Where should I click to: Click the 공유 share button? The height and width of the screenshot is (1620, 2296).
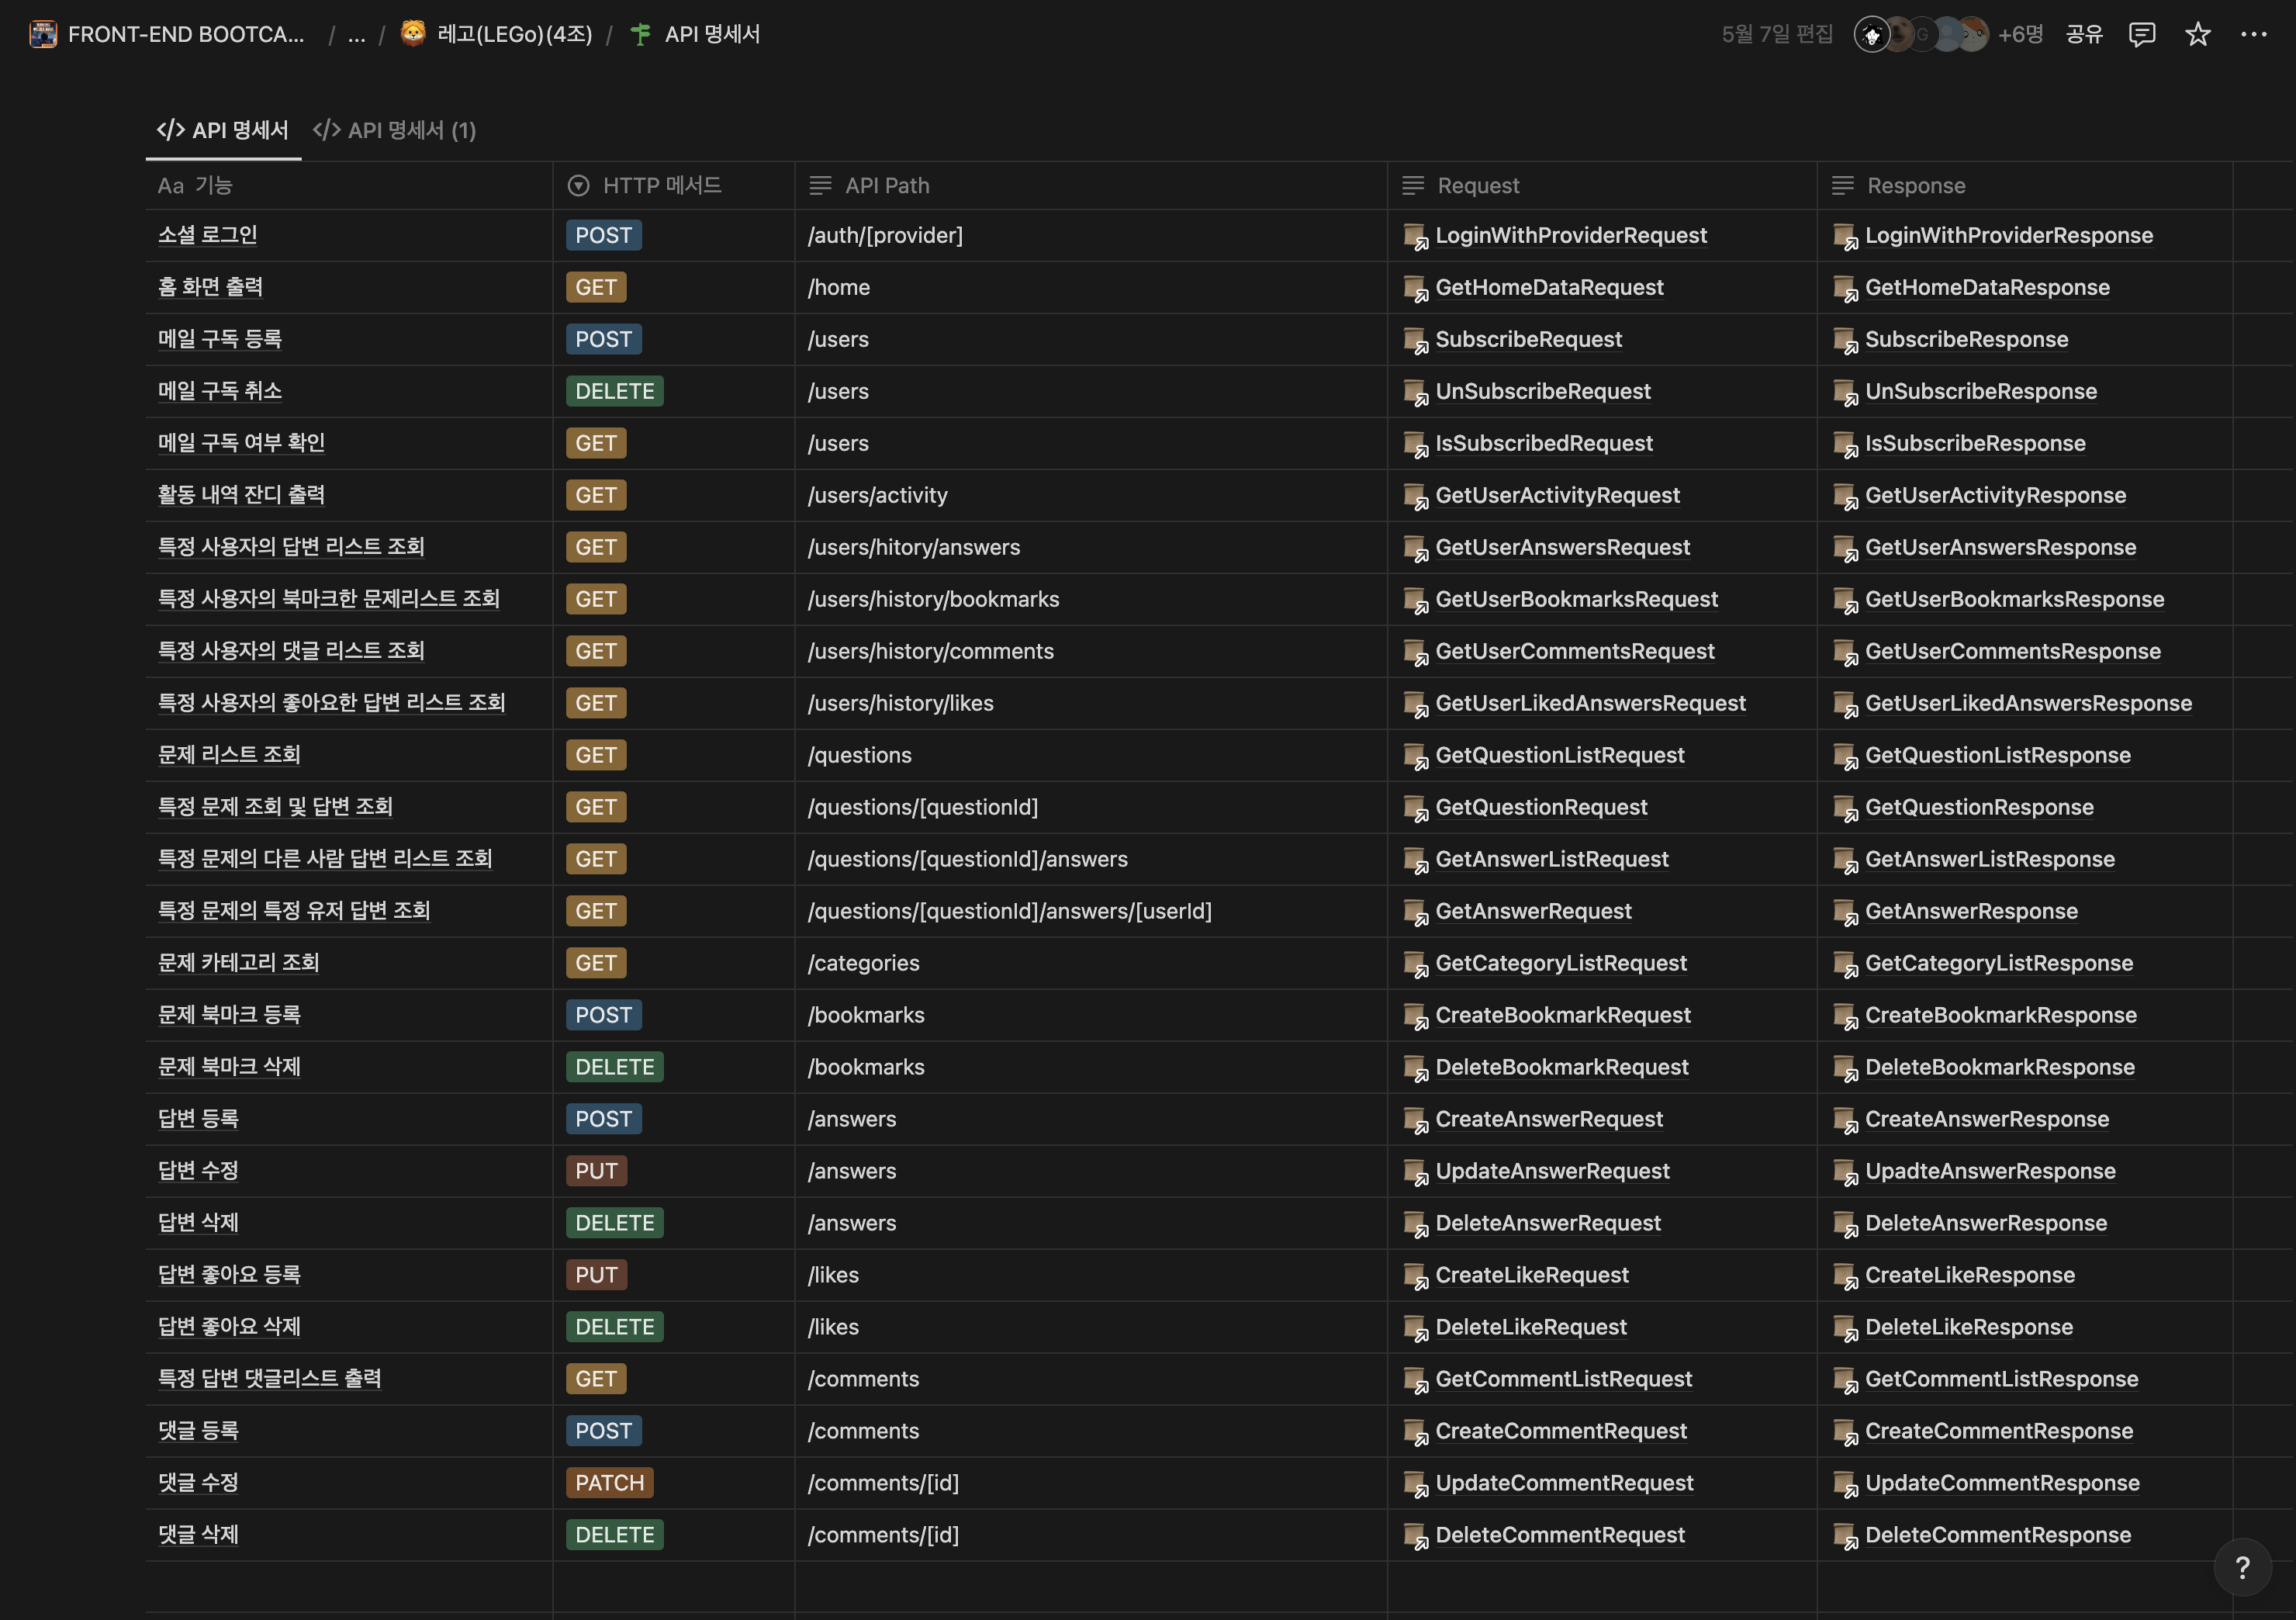[x=2083, y=35]
